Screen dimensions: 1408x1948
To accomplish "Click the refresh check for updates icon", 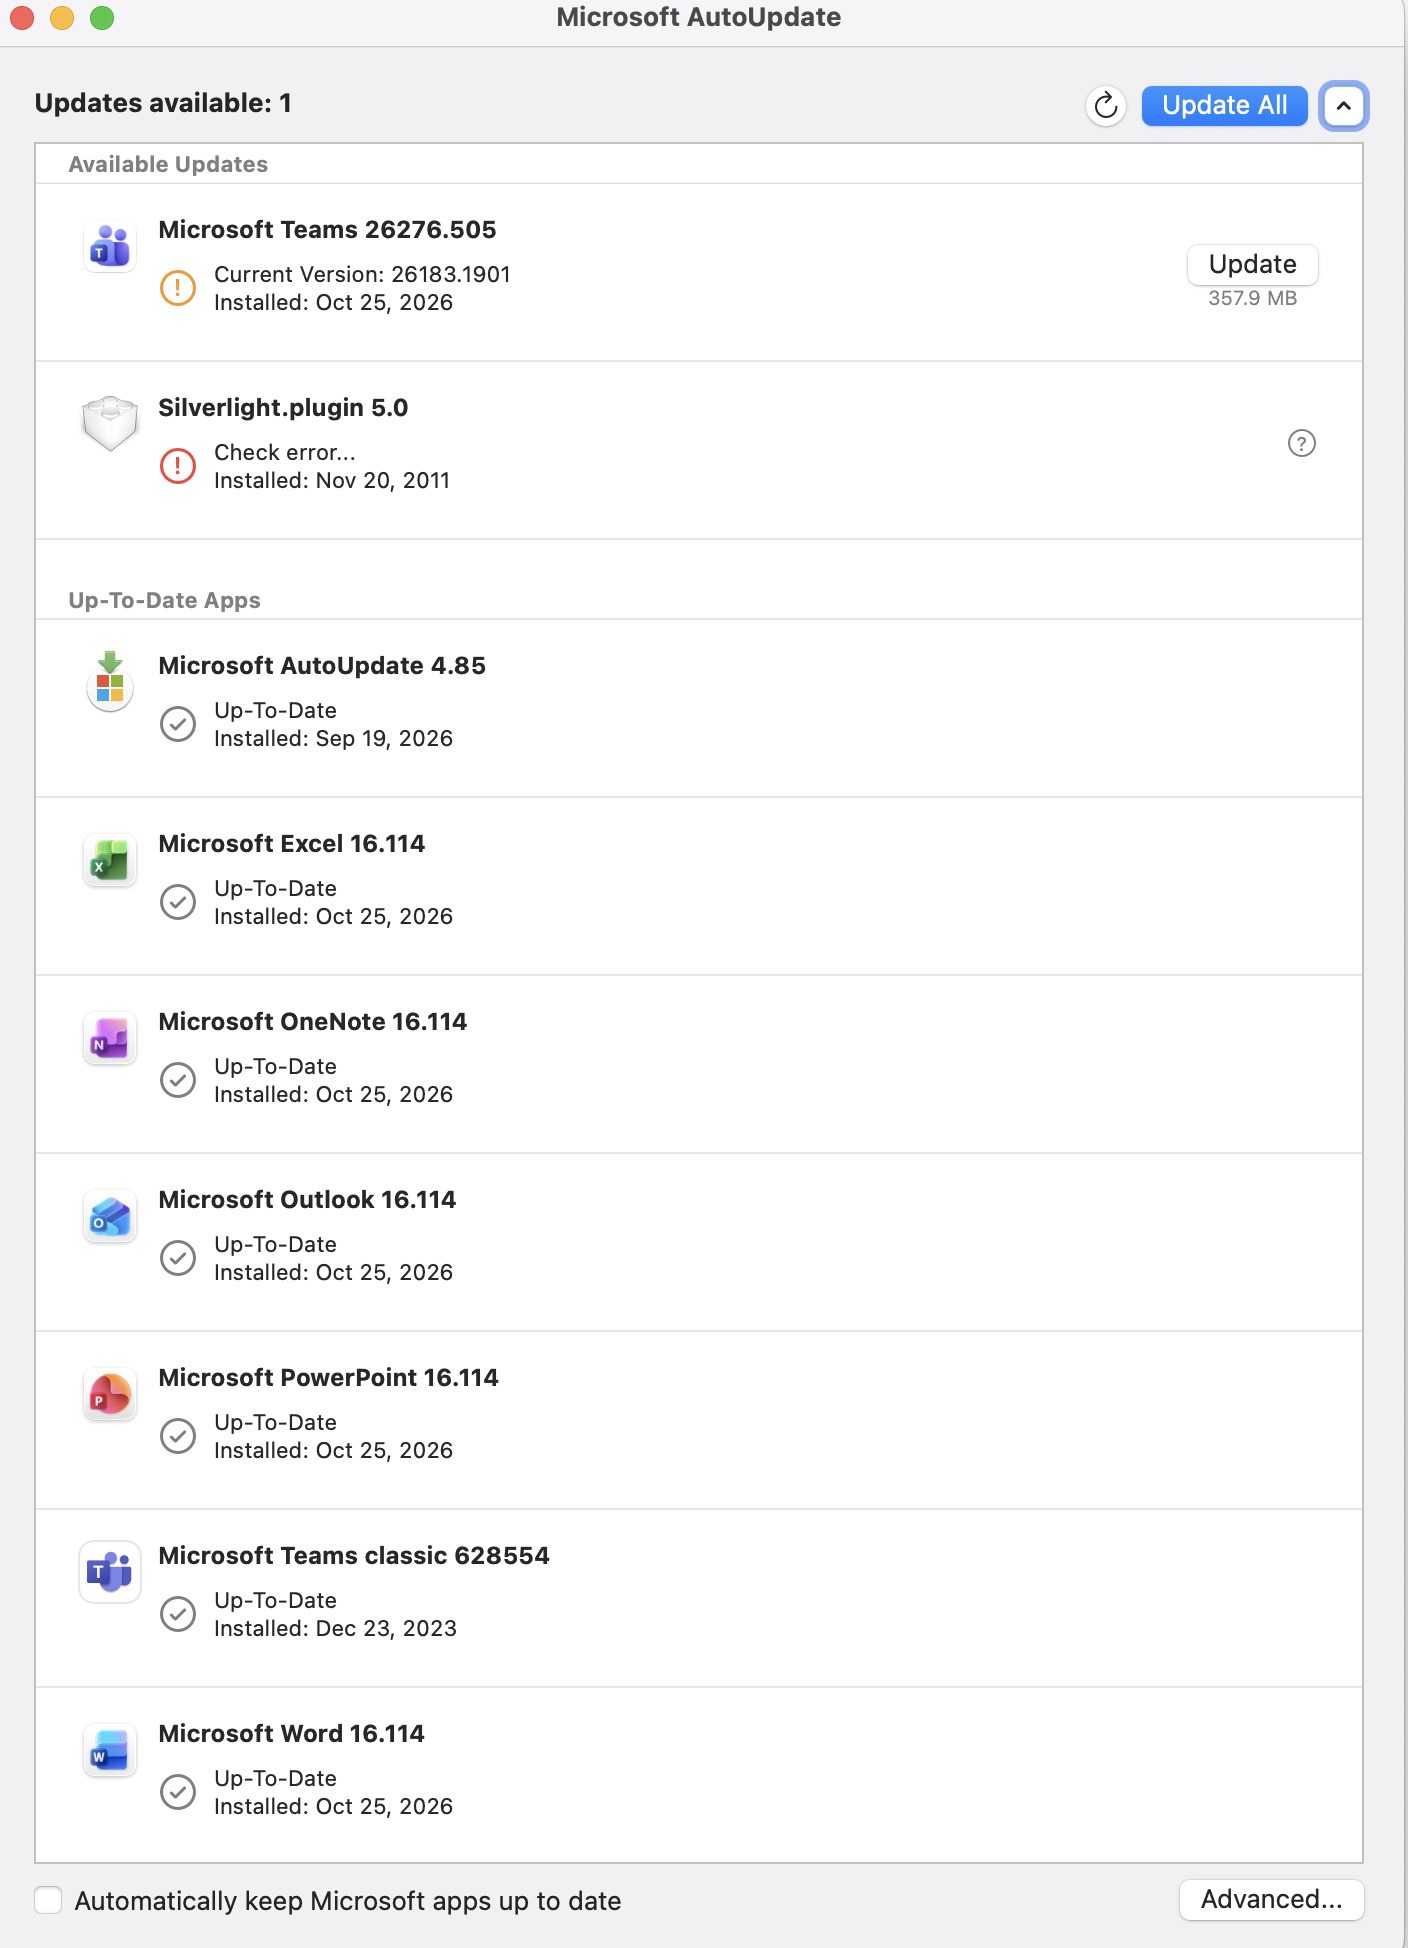I will (x=1106, y=105).
